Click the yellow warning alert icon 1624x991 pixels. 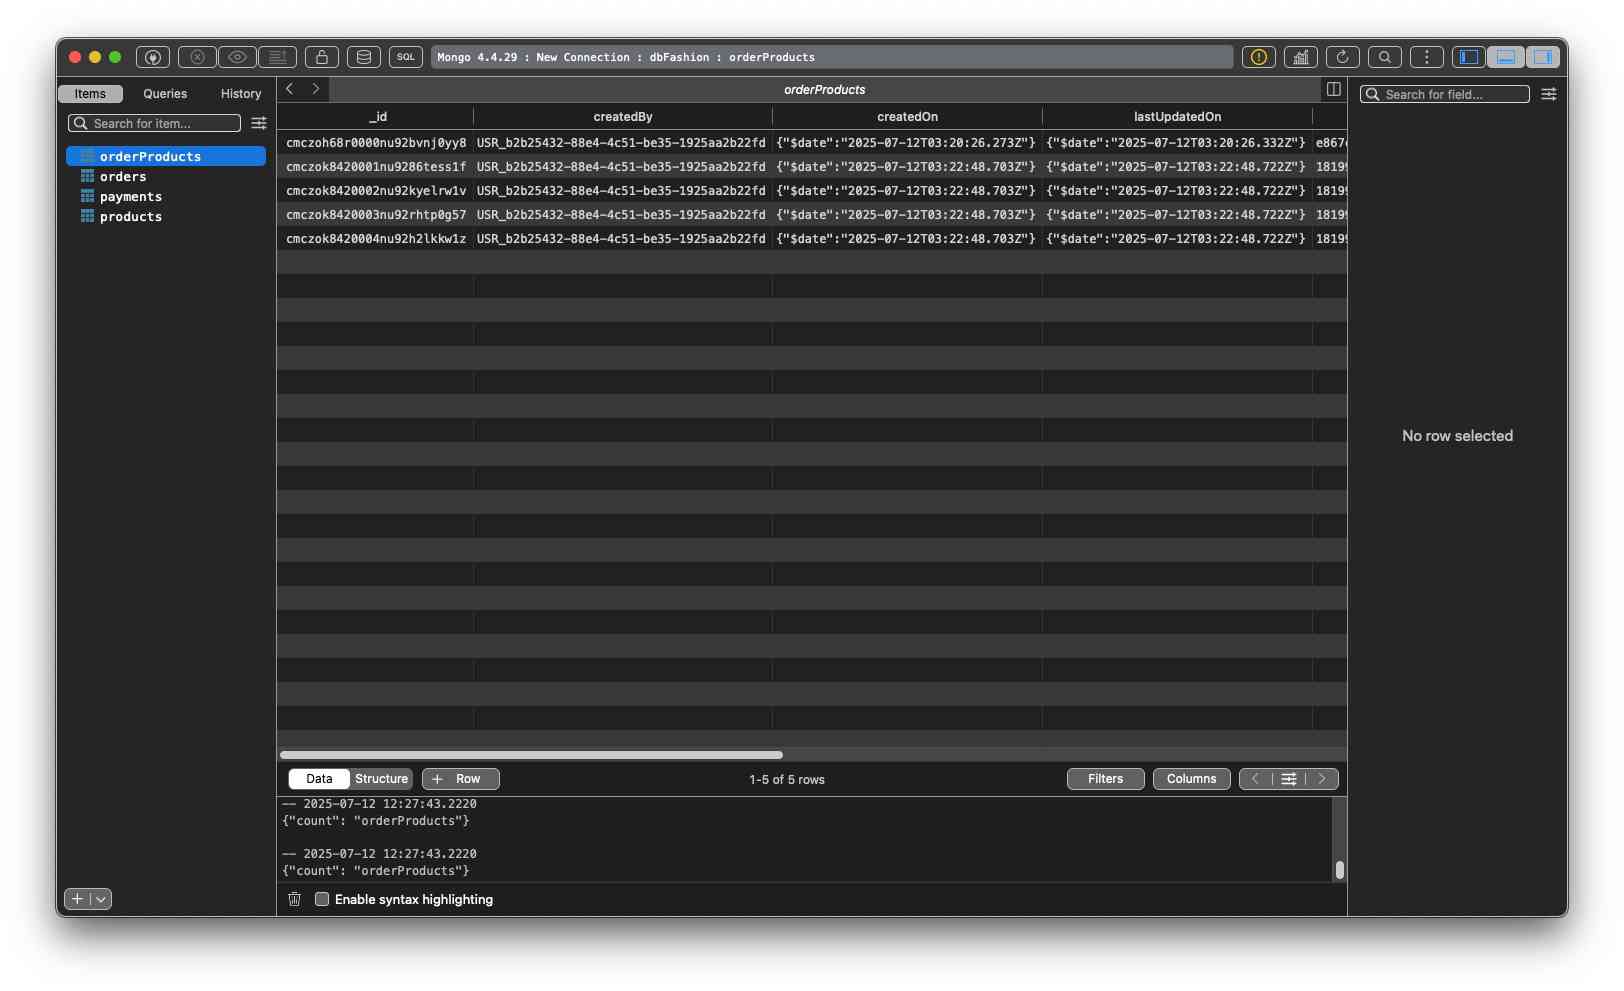[x=1258, y=57]
